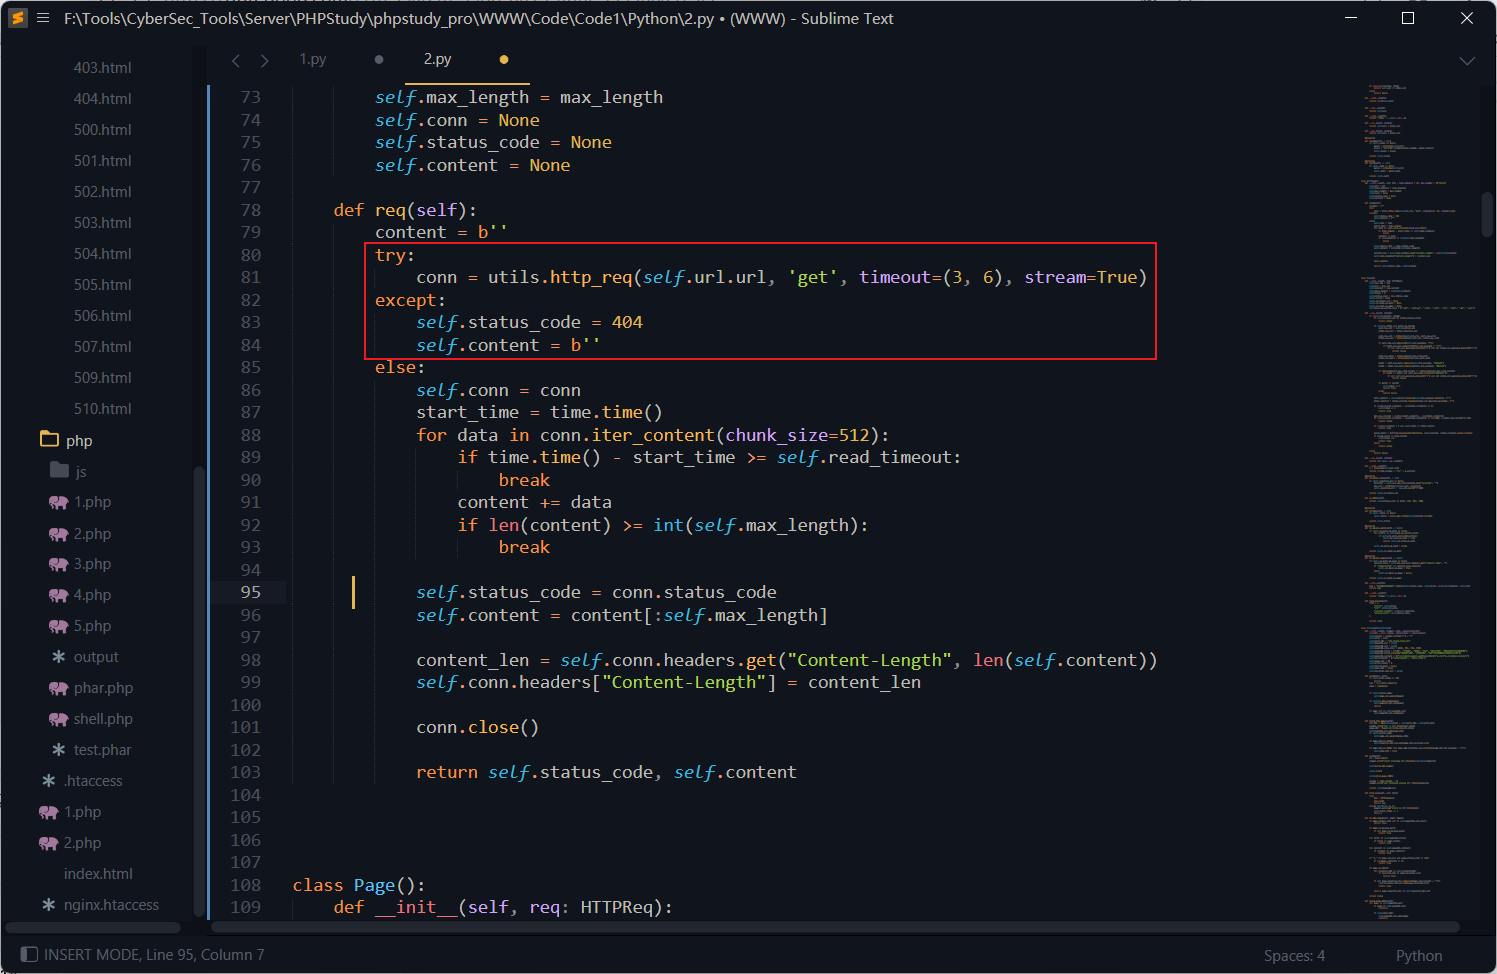Viewport: 1497px width, 974px height.
Task: Click the php folder icon in sidebar
Action: coord(49,440)
